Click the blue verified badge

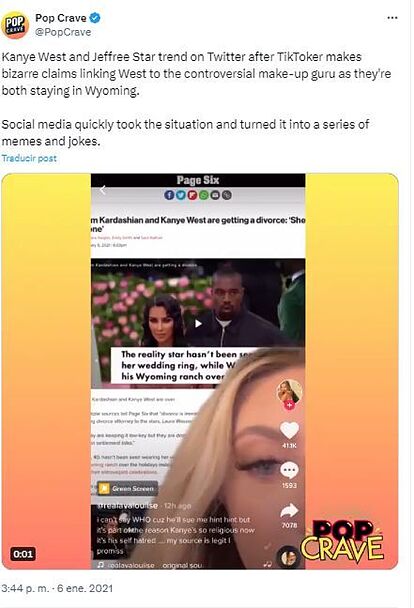[x=95, y=18]
